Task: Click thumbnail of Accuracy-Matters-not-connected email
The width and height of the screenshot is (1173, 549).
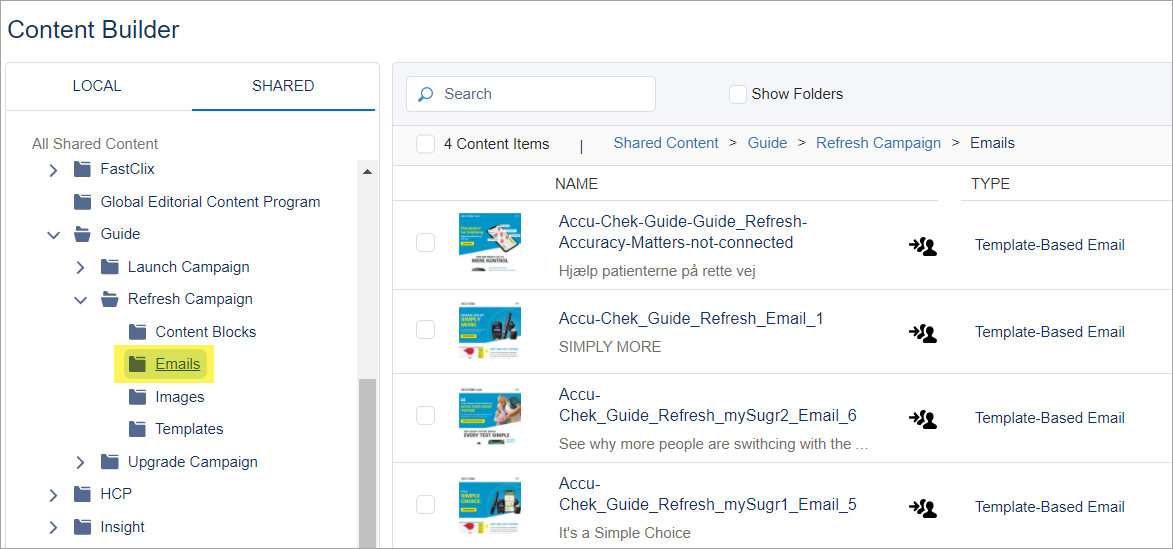Action: (490, 242)
